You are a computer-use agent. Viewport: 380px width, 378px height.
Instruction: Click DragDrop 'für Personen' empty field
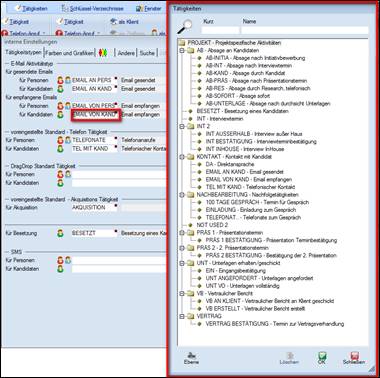pos(118,174)
